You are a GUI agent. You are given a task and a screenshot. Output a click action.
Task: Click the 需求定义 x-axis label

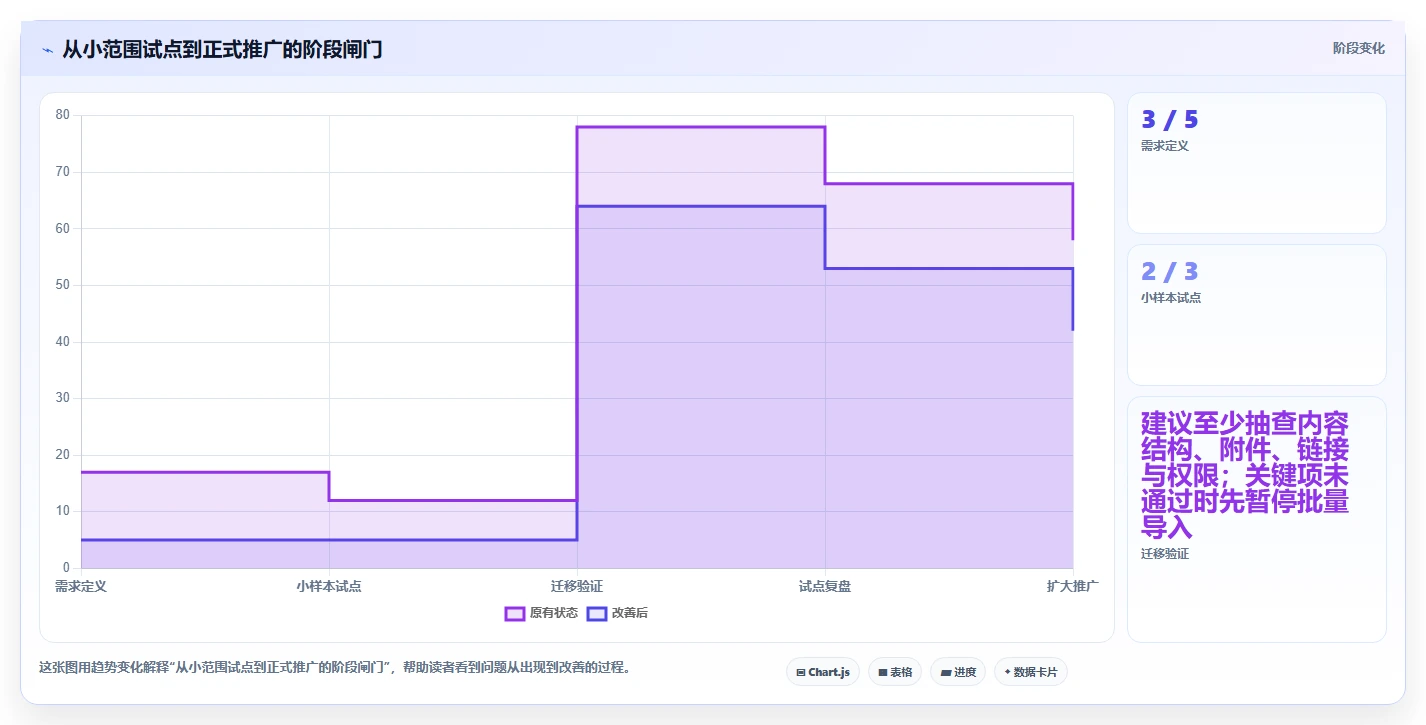pyautogui.click(x=81, y=586)
